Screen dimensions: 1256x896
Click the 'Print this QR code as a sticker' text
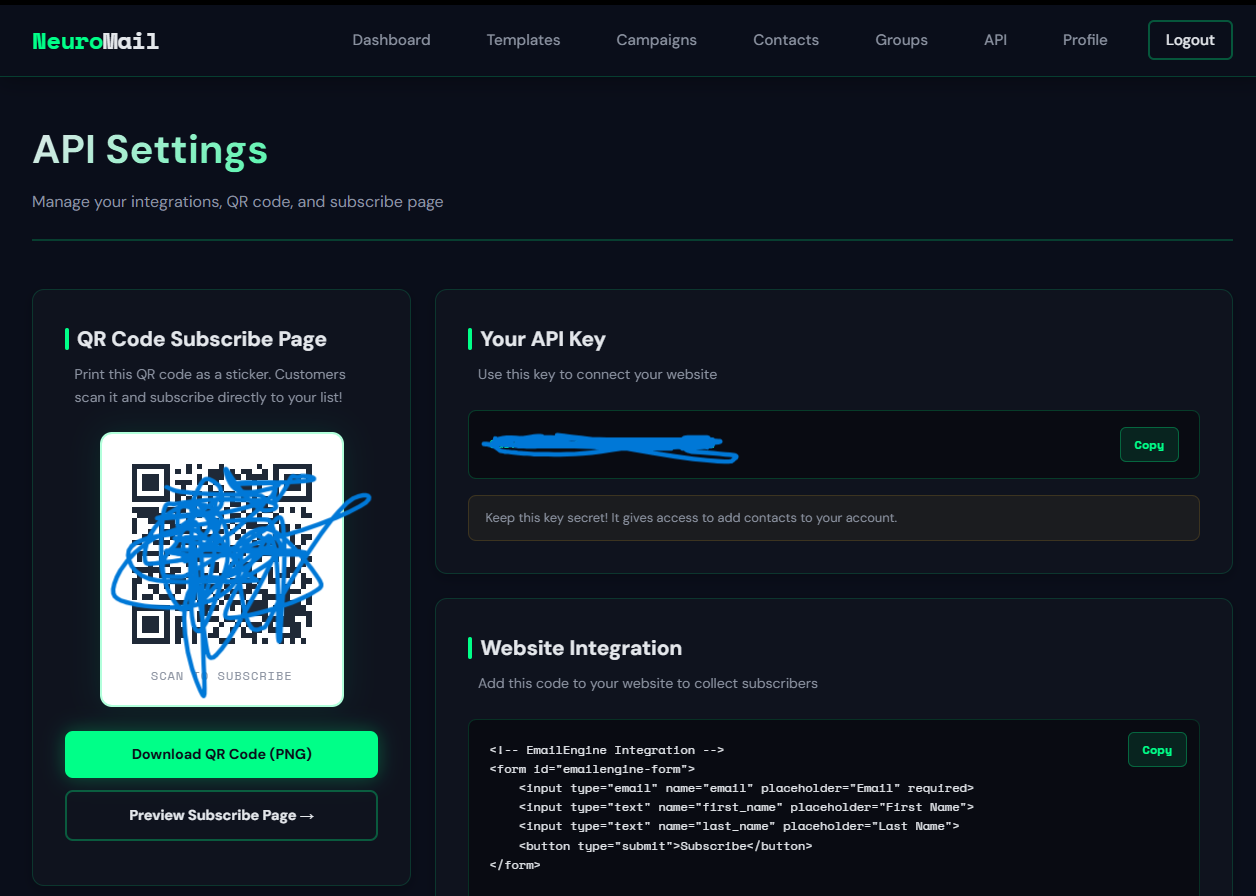(210, 385)
